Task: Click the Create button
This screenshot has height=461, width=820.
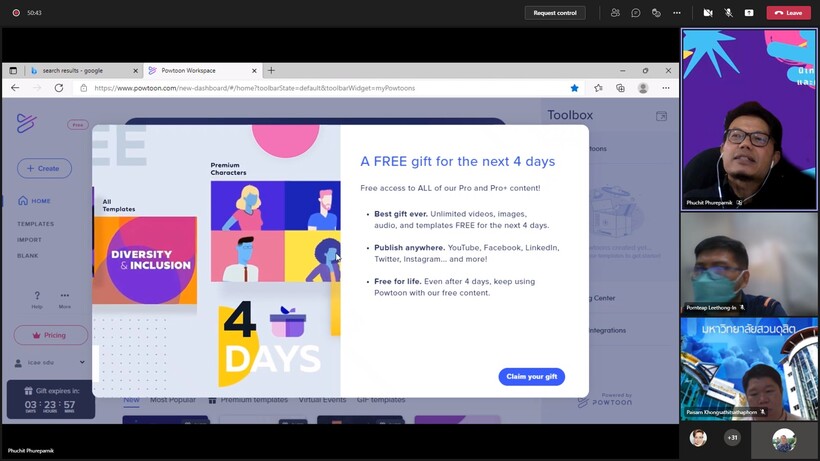Action: (x=44, y=168)
